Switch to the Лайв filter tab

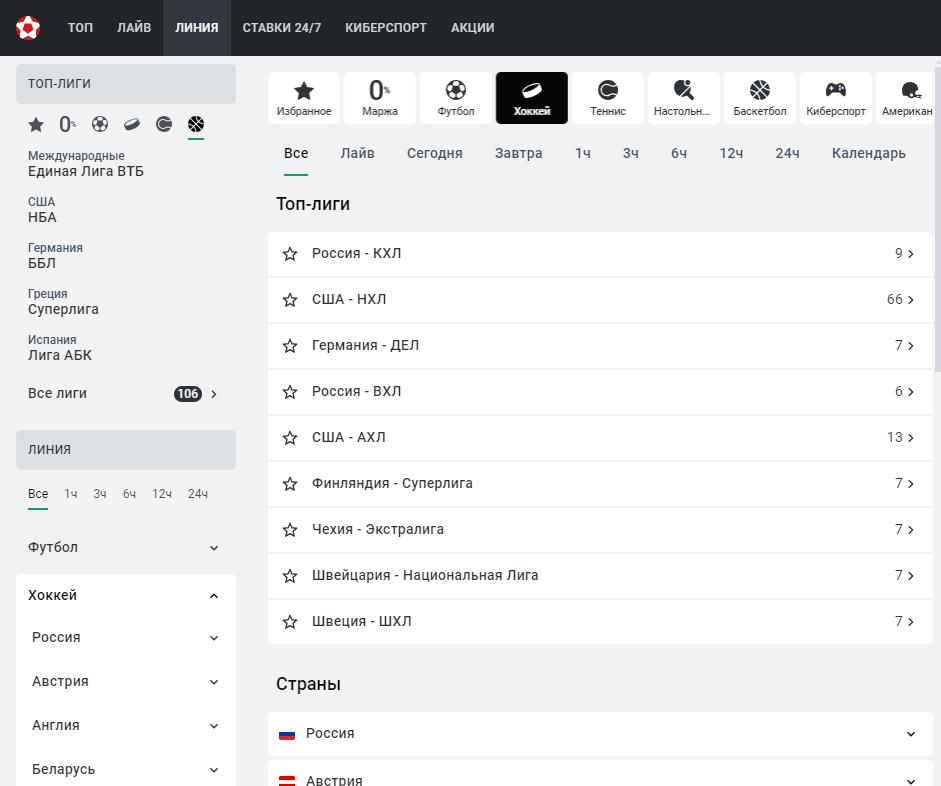(x=357, y=154)
